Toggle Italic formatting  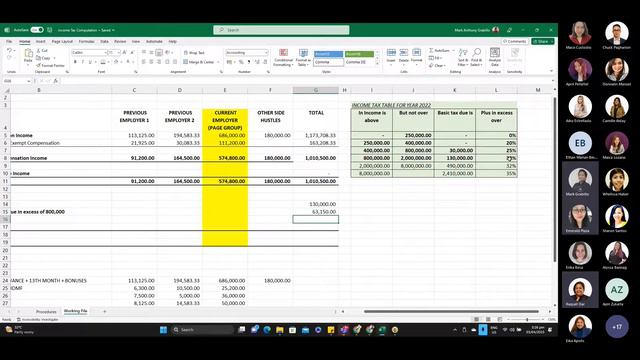[82, 62]
